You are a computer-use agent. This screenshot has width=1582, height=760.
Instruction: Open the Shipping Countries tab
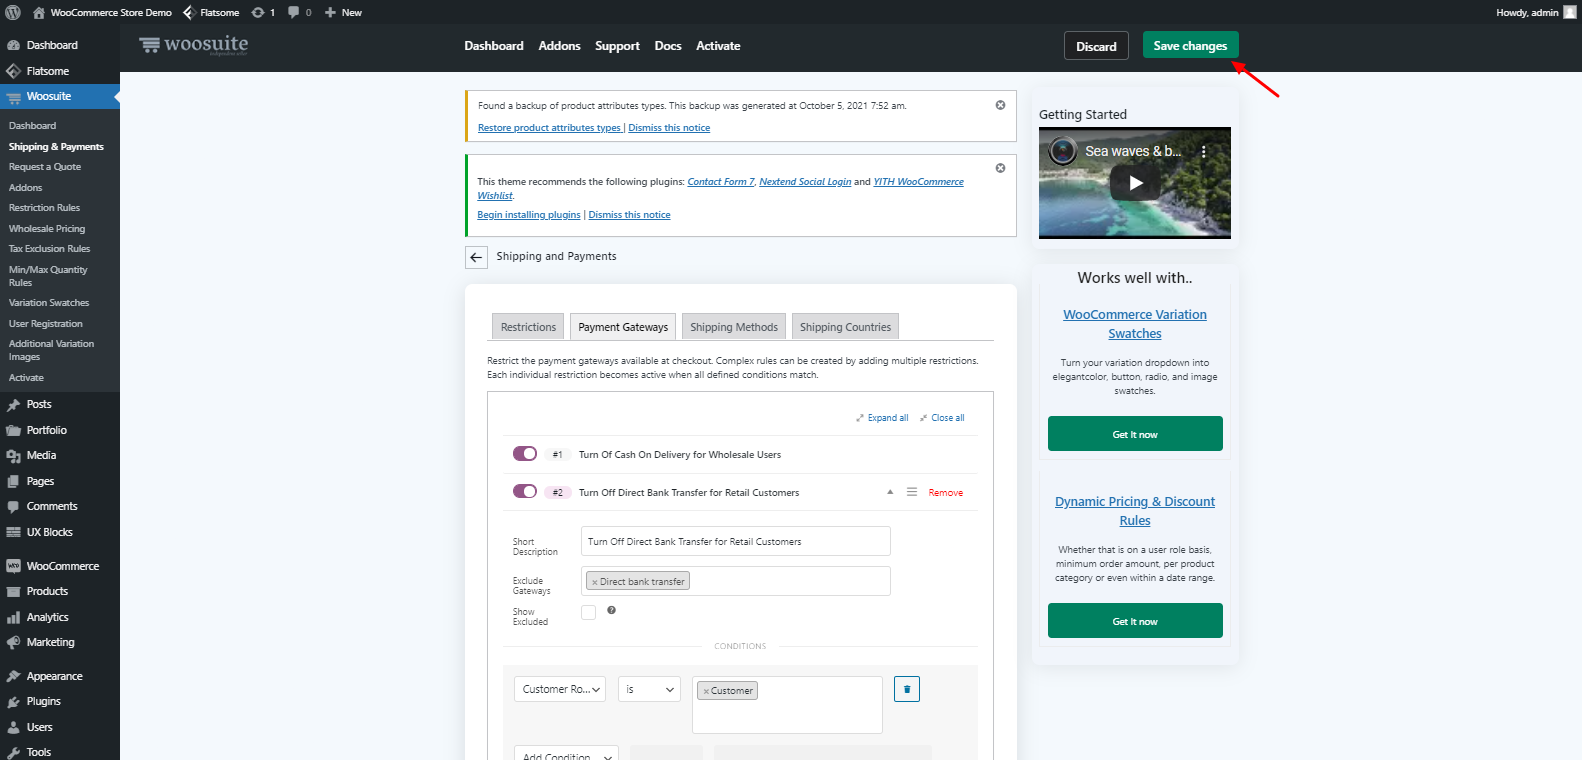click(x=845, y=327)
